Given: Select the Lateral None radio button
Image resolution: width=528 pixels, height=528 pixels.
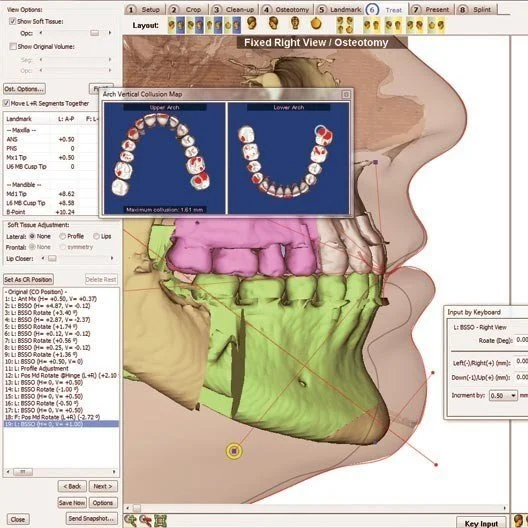Looking at the screenshot, I should pyautogui.click(x=32, y=236).
